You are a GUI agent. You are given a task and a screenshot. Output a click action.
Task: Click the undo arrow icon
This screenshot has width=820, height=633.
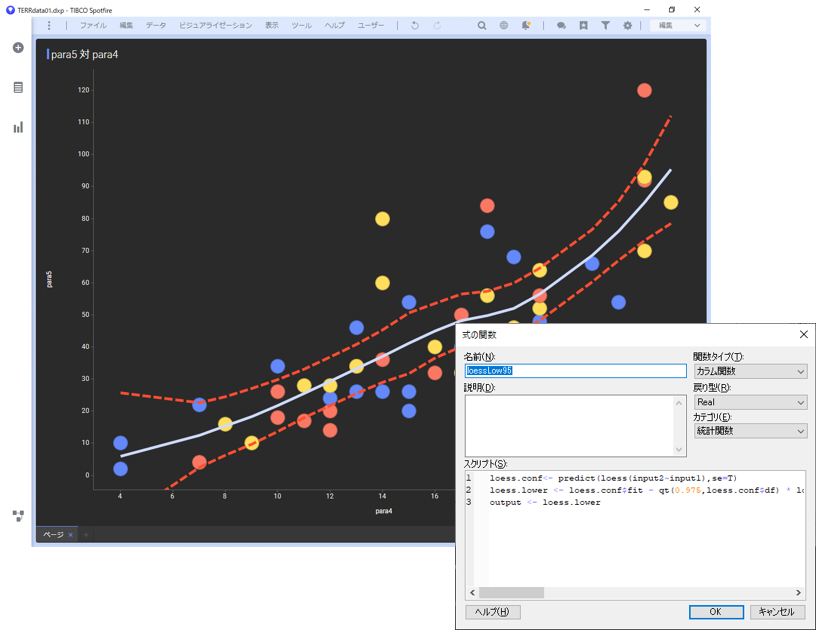click(415, 25)
